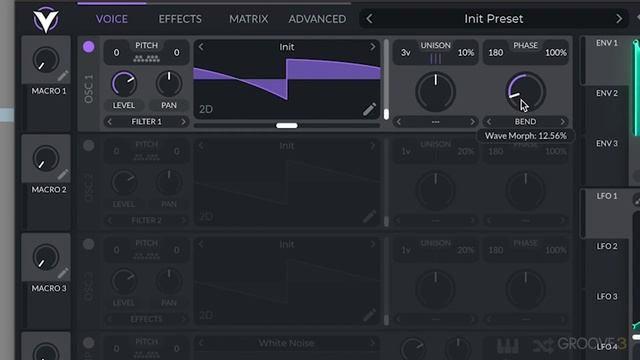The width and height of the screenshot is (640, 360).
Task: Select the ENV 2 tab
Action: 607,93
